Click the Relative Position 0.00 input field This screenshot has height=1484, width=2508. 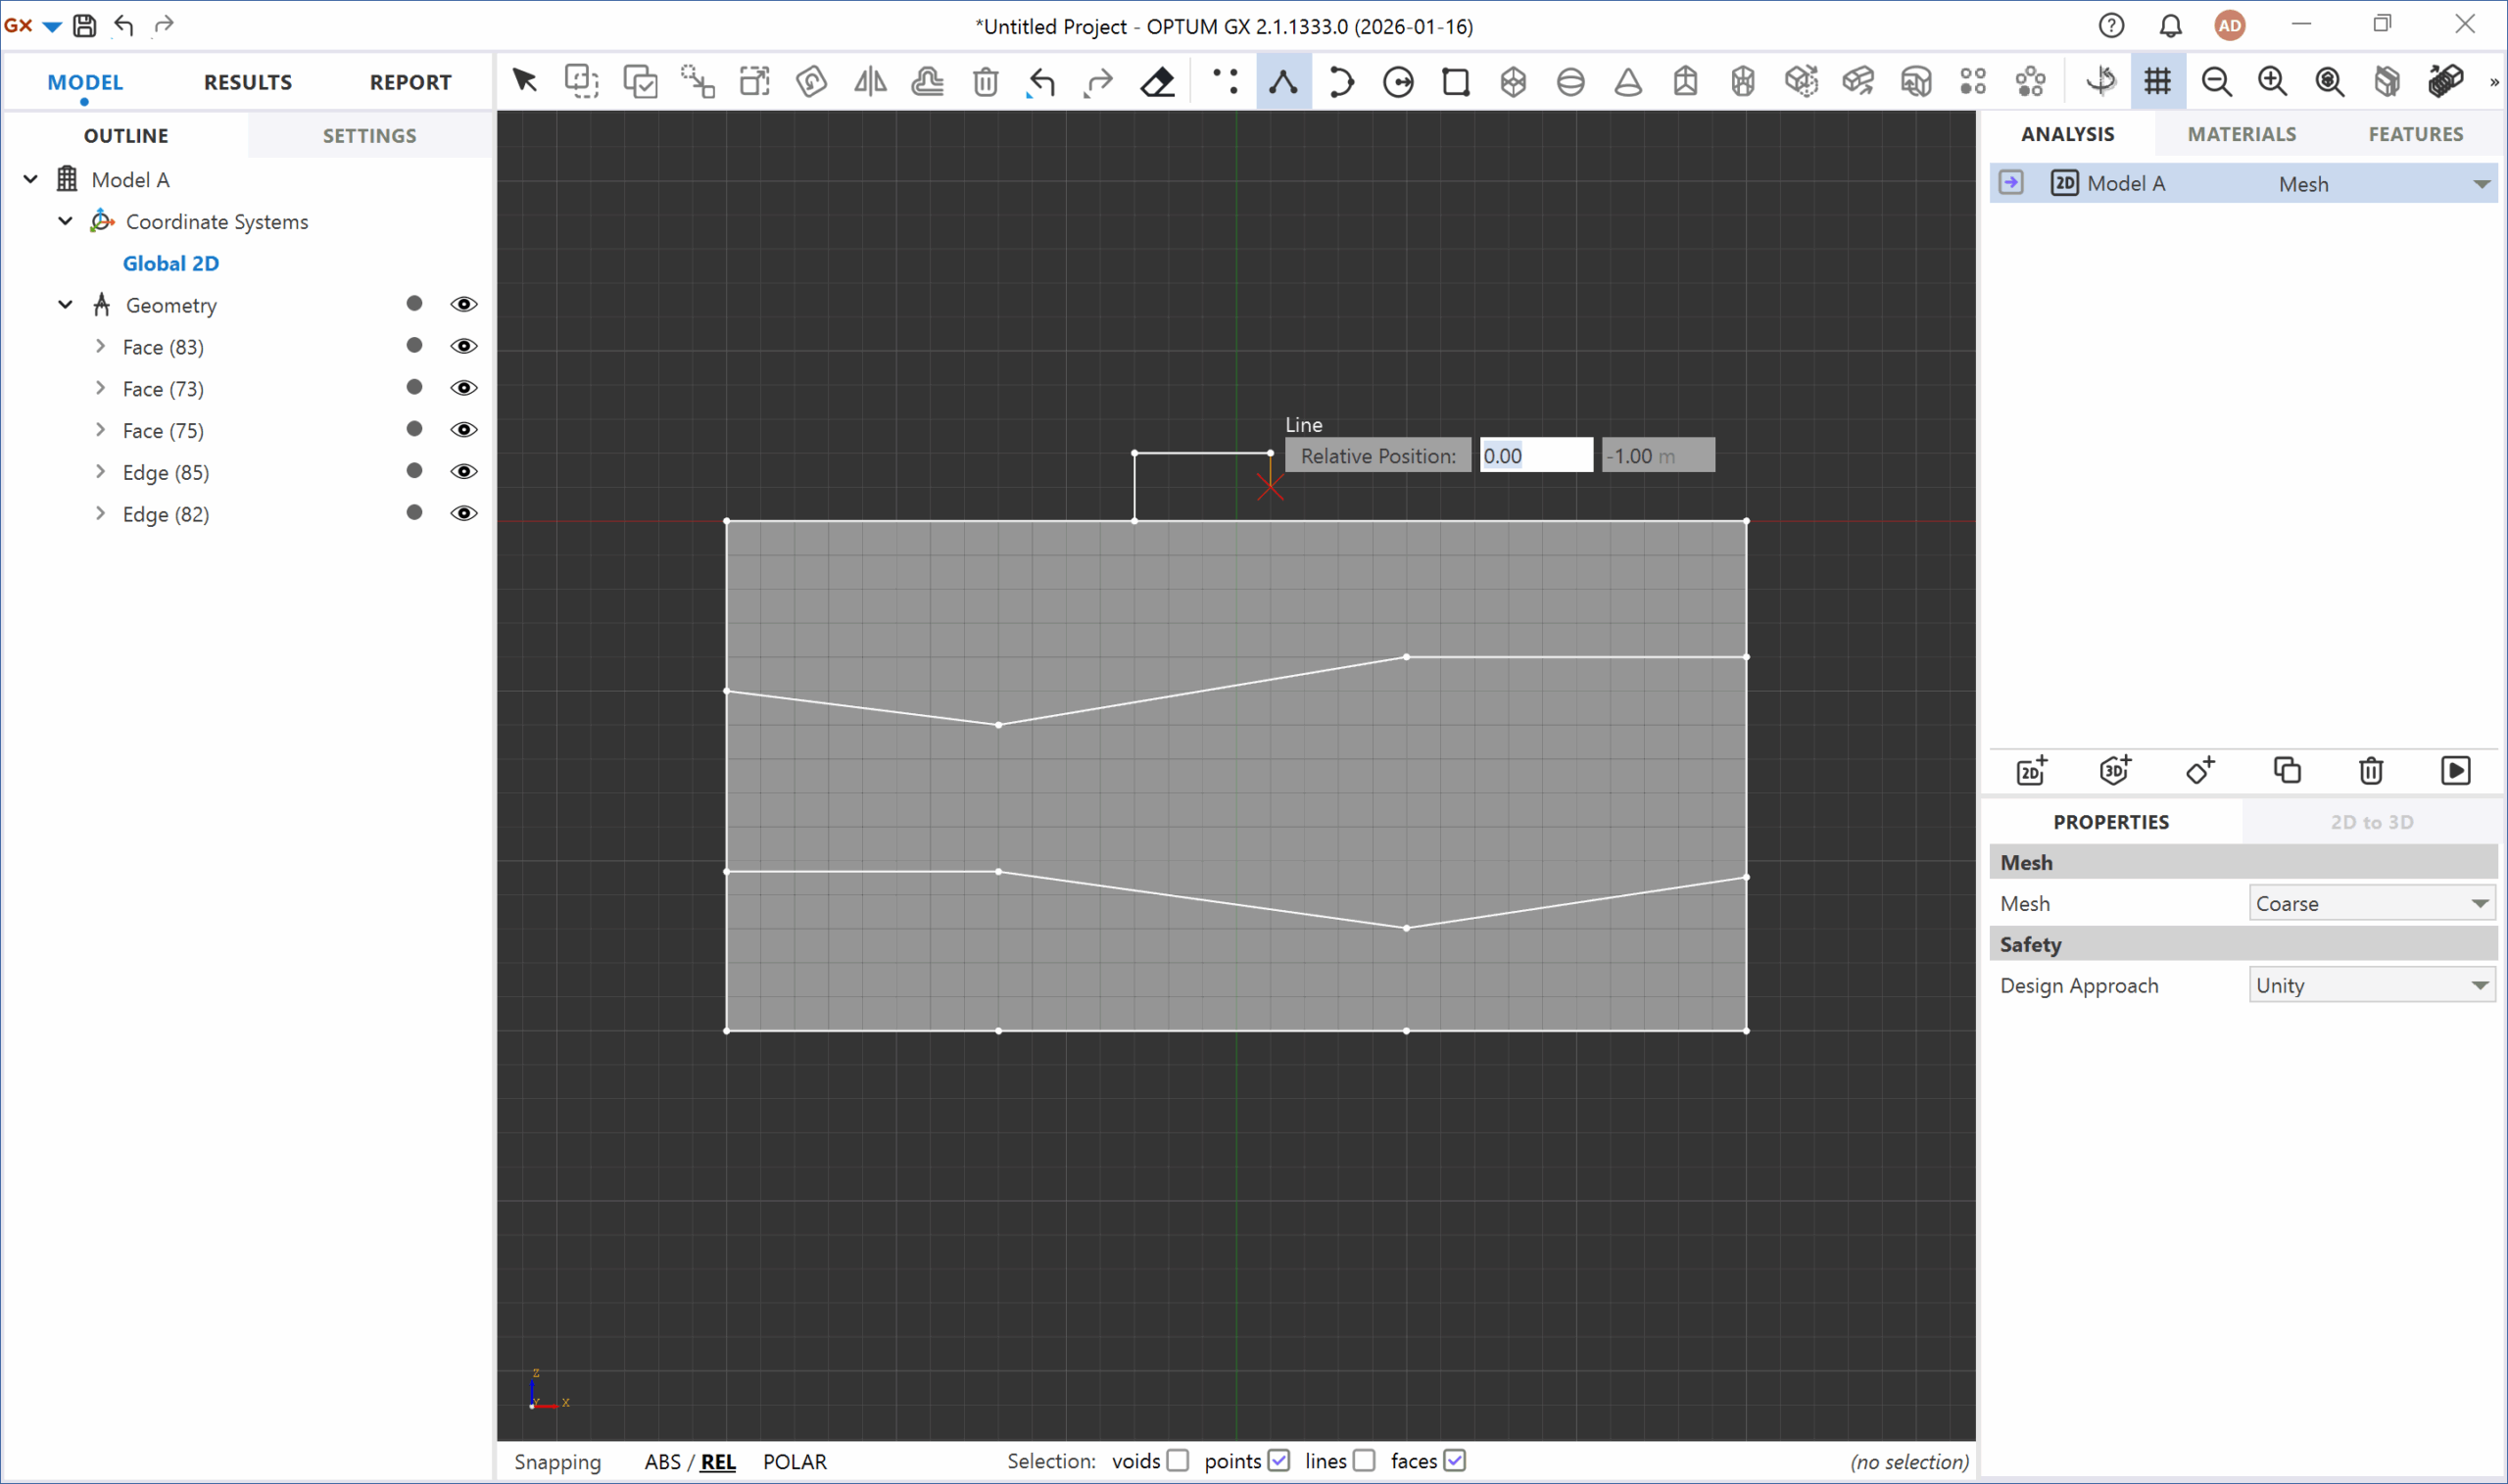tap(1535, 456)
